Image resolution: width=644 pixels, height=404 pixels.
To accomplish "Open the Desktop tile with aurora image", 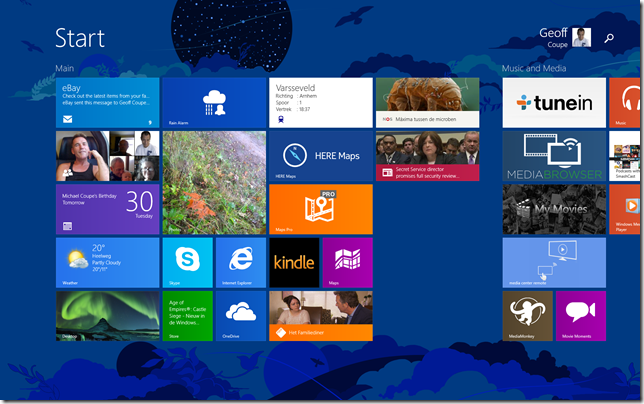I will [107, 316].
